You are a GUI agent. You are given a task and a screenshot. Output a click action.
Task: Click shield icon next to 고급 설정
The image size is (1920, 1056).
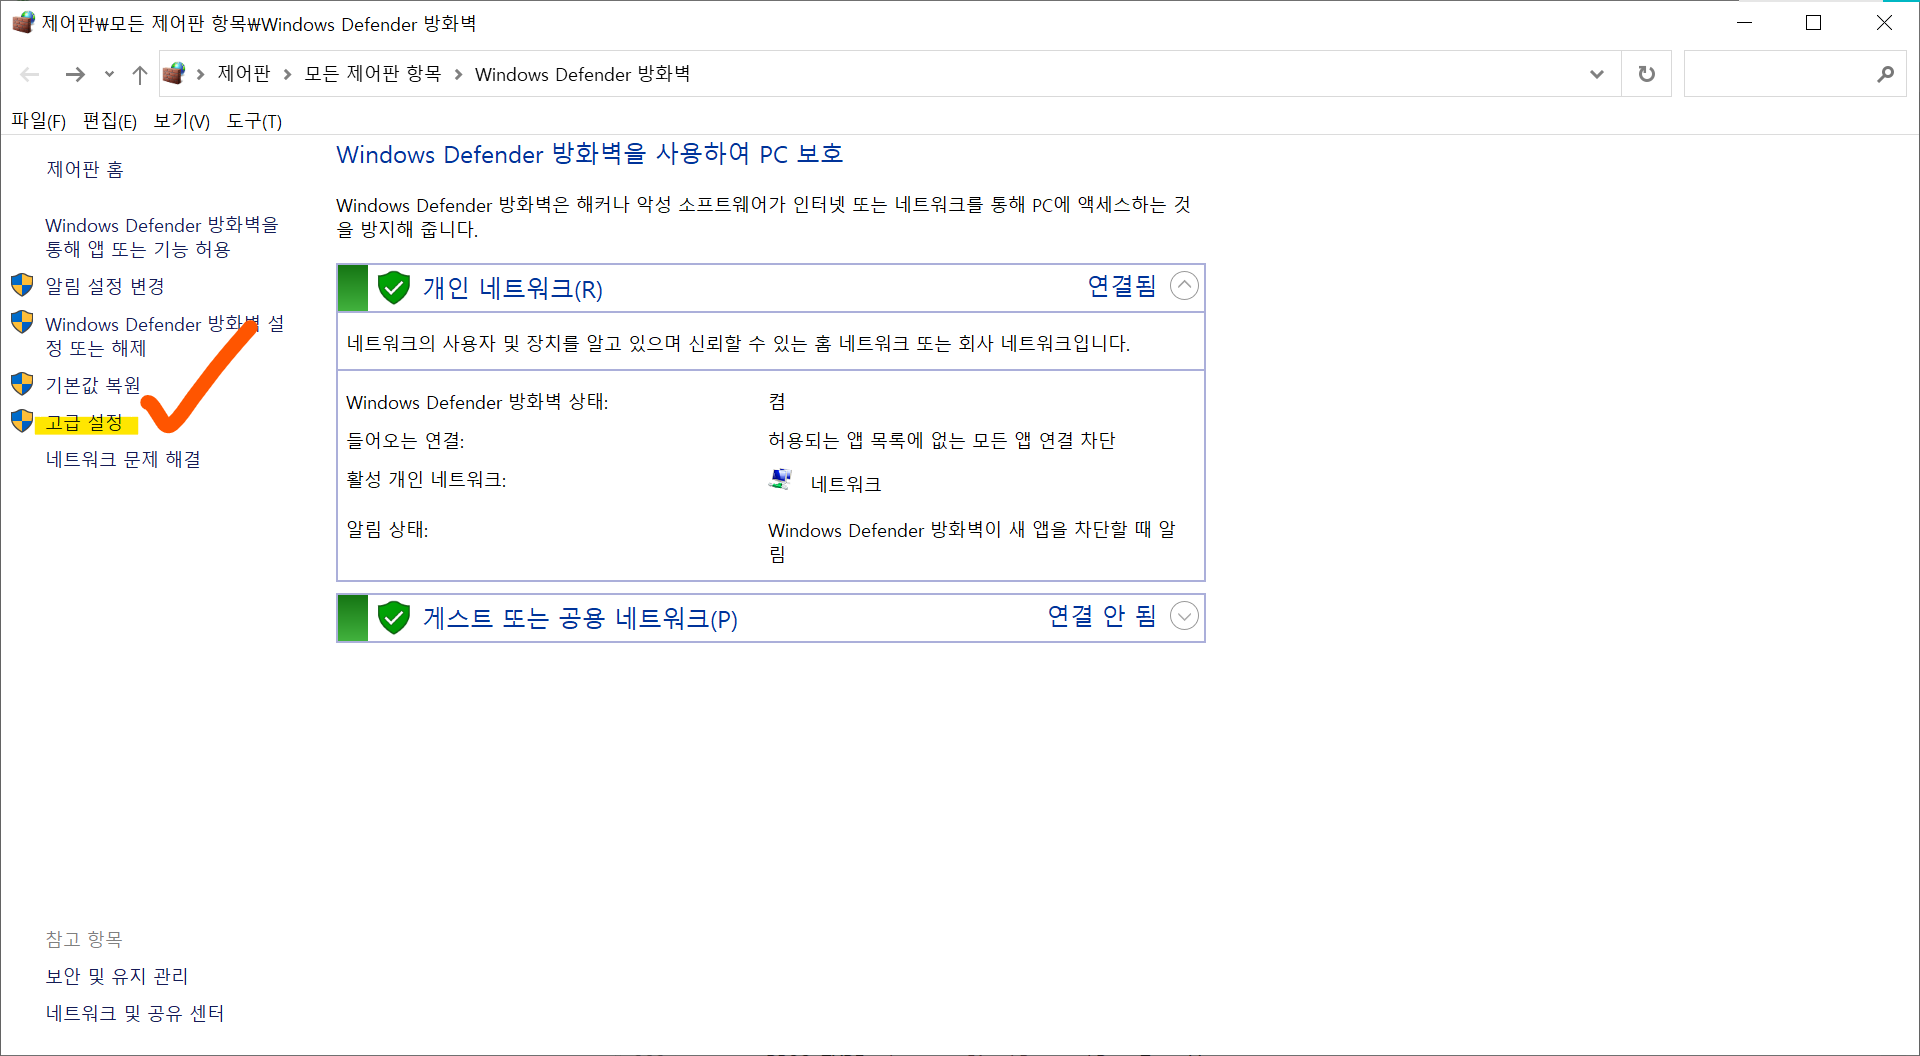pos(22,421)
